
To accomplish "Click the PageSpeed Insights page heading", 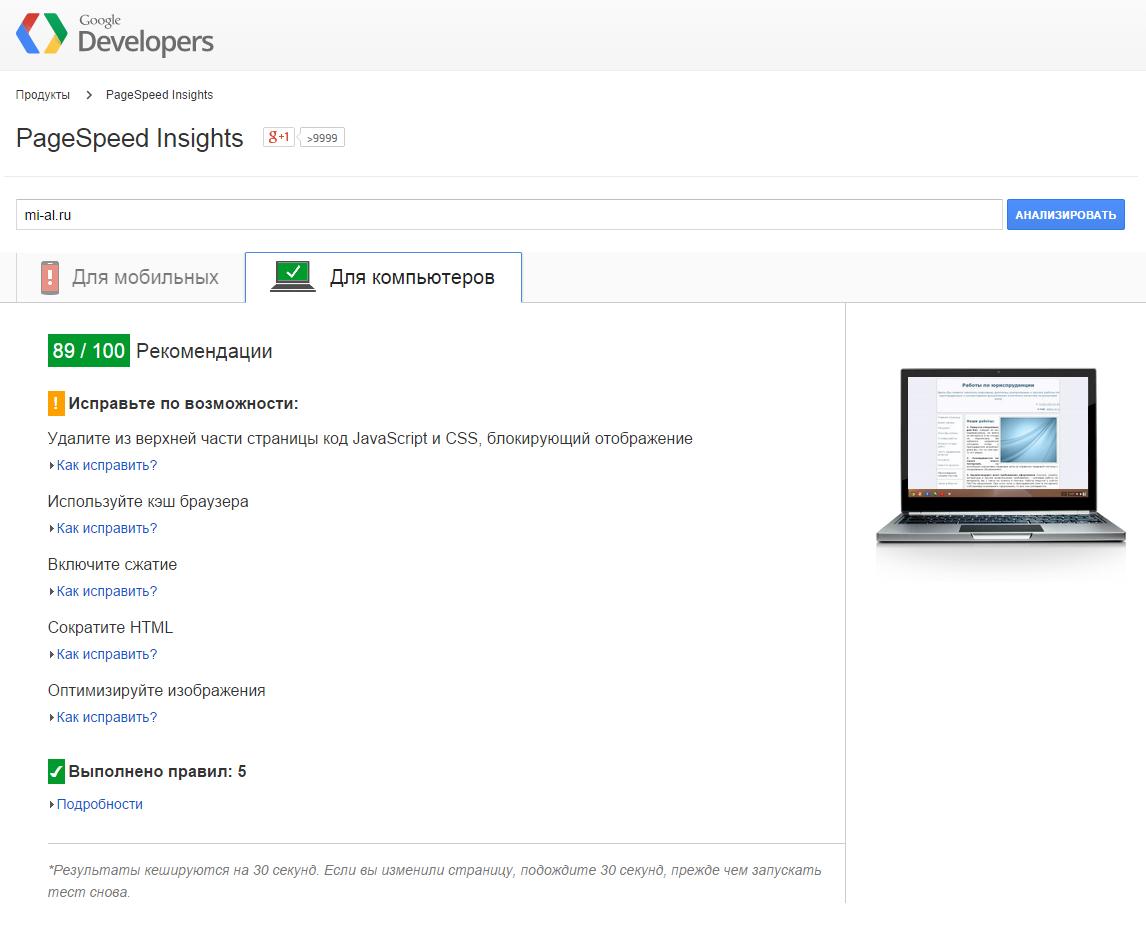I will pyautogui.click(x=129, y=138).
